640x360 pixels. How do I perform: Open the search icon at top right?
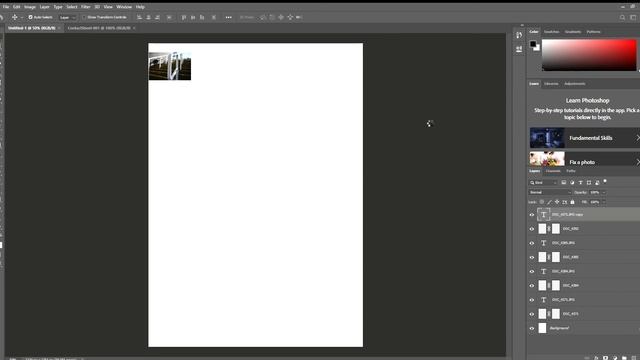pos(622,17)
